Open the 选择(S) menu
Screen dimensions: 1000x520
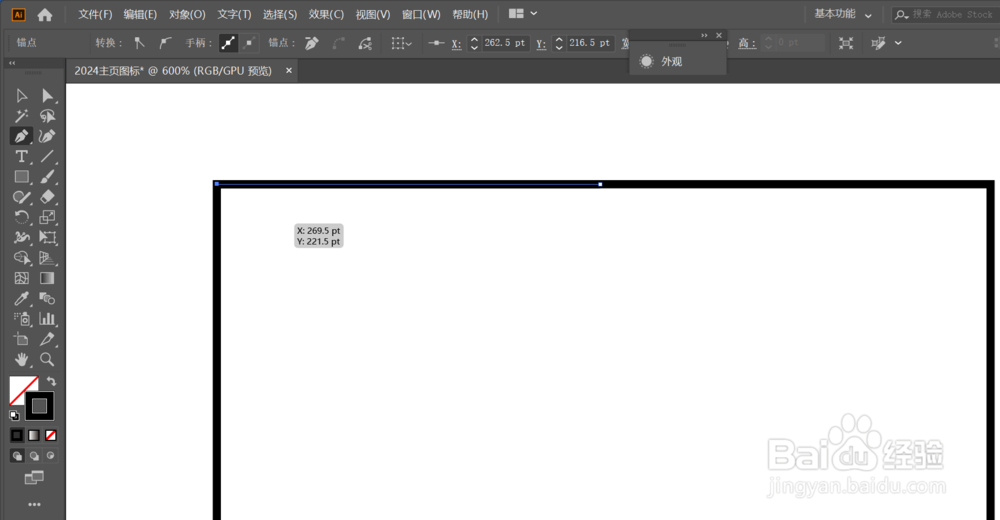[x=280, y=14]
